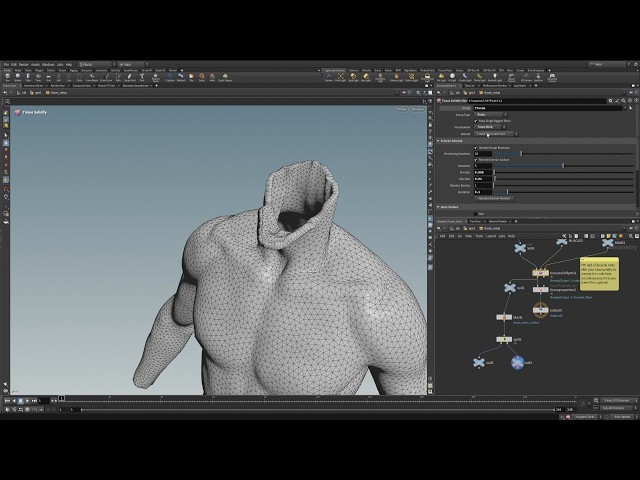Select the Sphere shelf tool

click(18, 77)
